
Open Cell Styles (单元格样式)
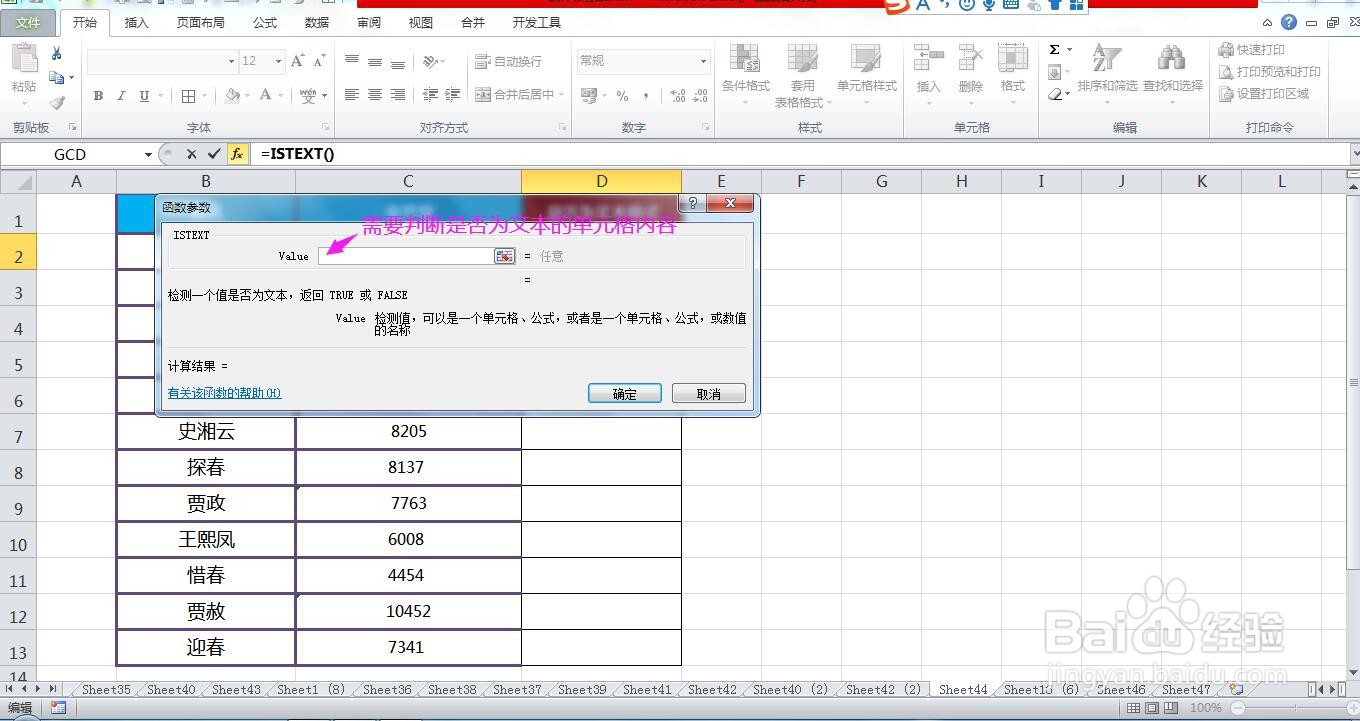(867, 74)
